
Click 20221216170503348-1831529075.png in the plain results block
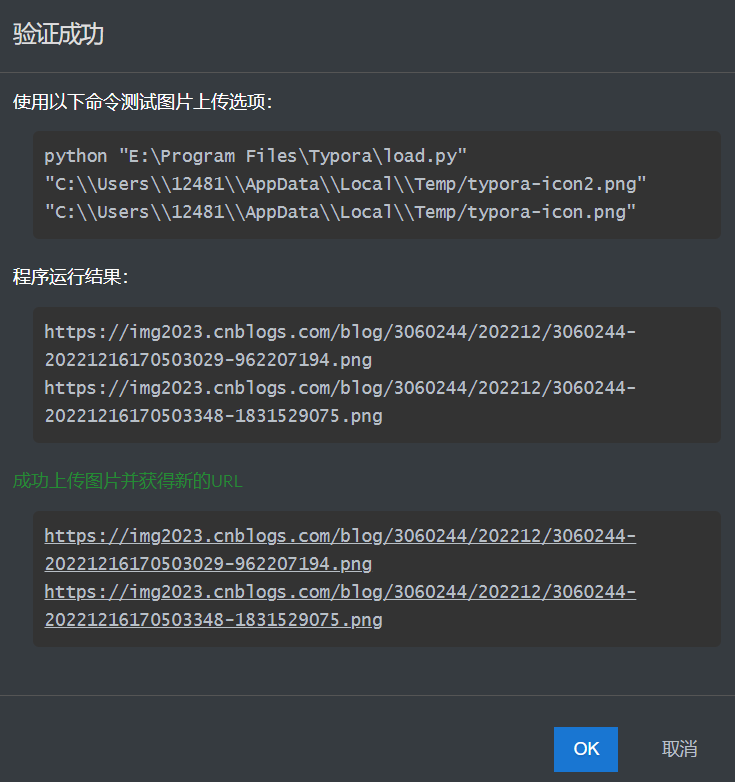(x=213, y=416)
